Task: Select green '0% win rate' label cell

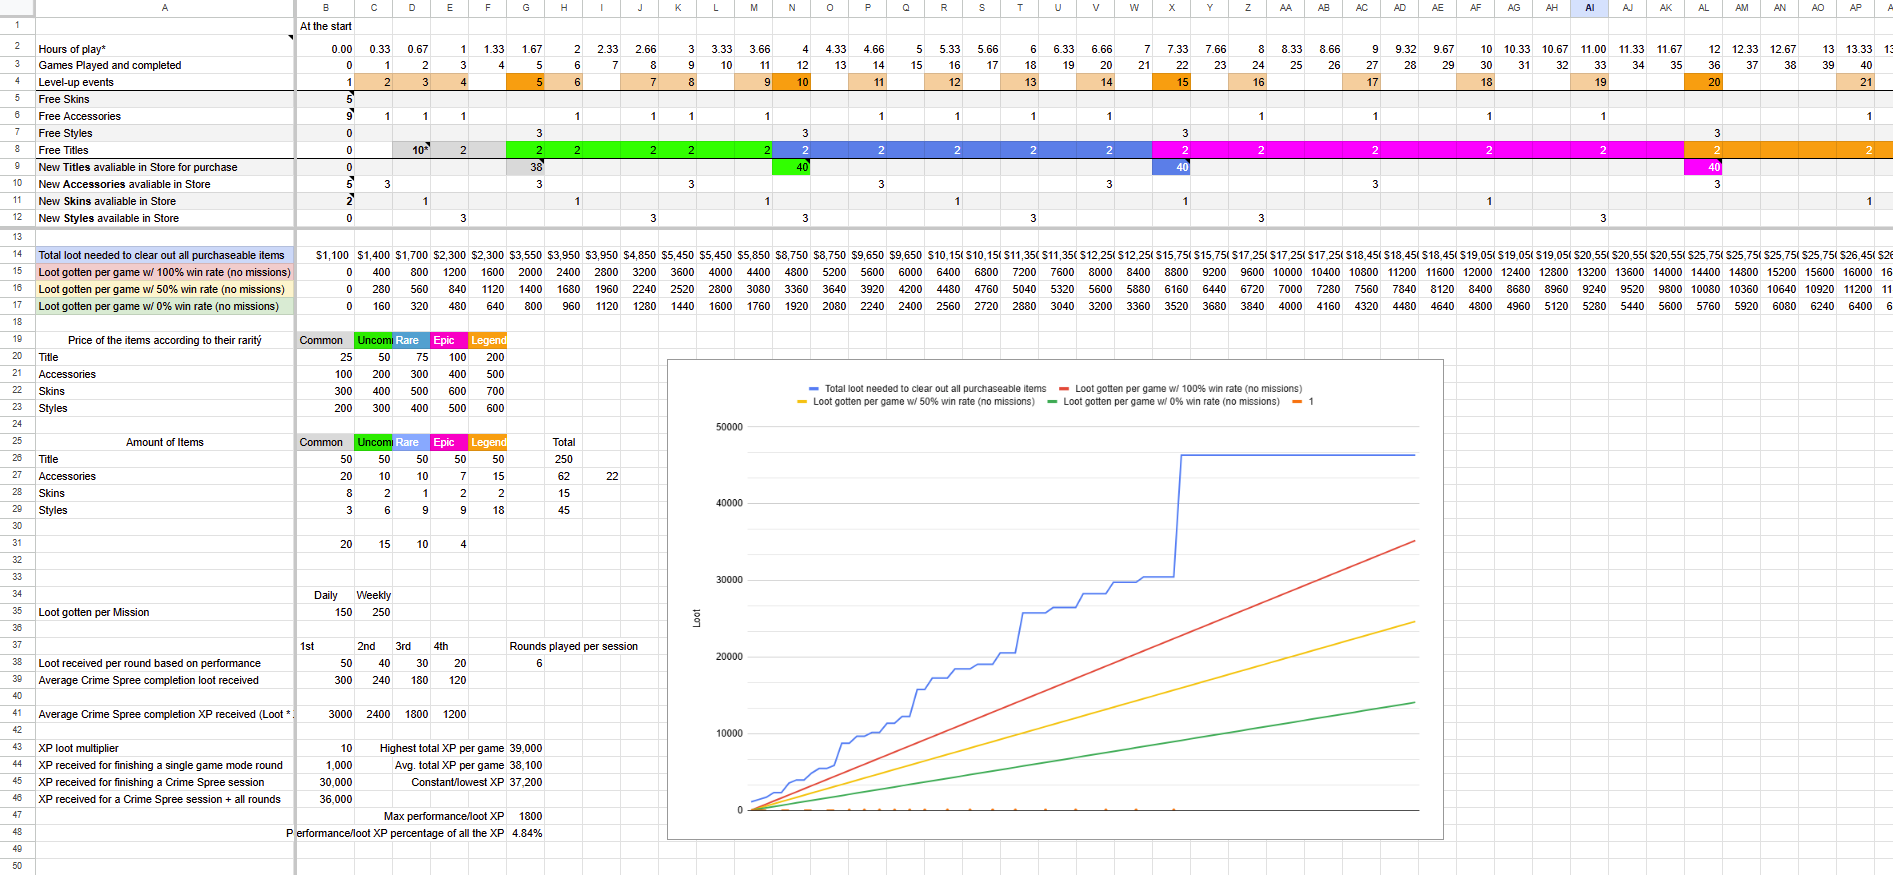Action: click(x=165, y=306)
